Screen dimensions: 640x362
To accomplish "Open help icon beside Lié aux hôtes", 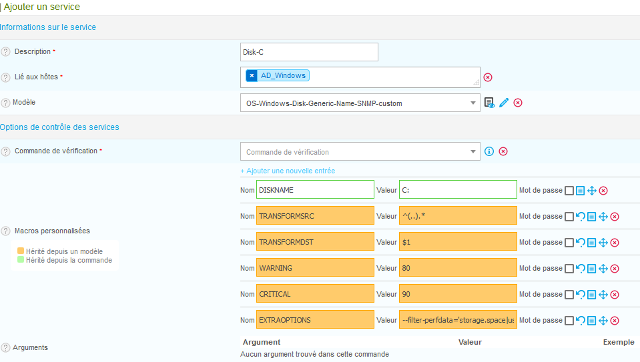I will [5, 77].
